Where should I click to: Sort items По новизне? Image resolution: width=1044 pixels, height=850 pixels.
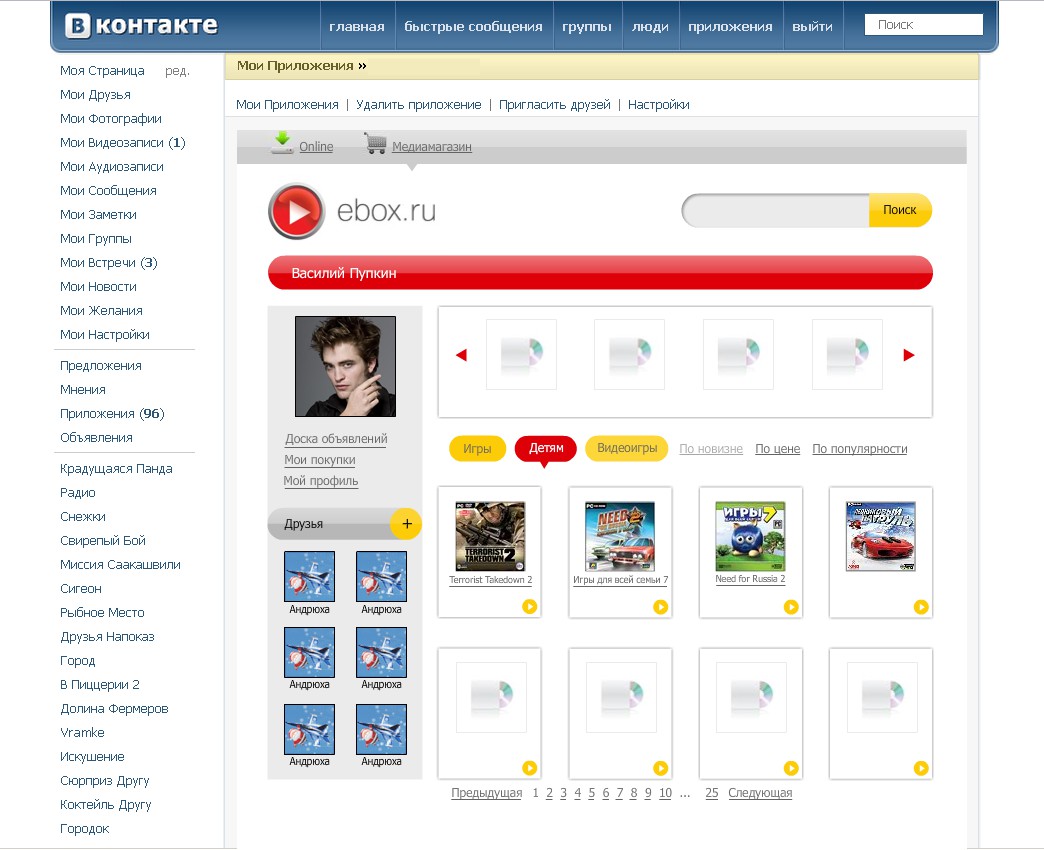click(x=710, y=449)
